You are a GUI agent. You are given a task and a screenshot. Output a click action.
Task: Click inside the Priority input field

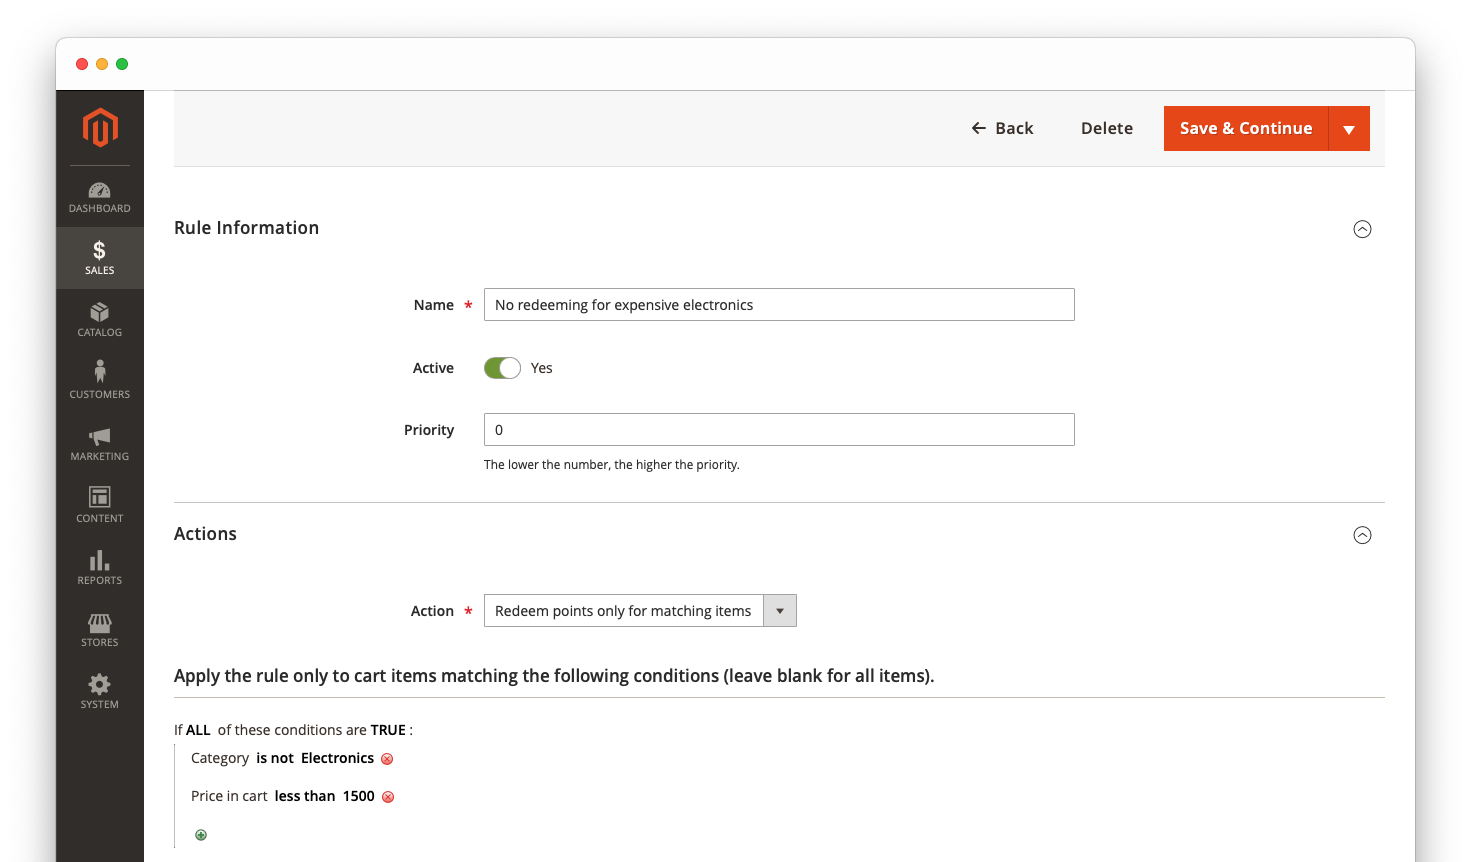[x=779, y=429]
